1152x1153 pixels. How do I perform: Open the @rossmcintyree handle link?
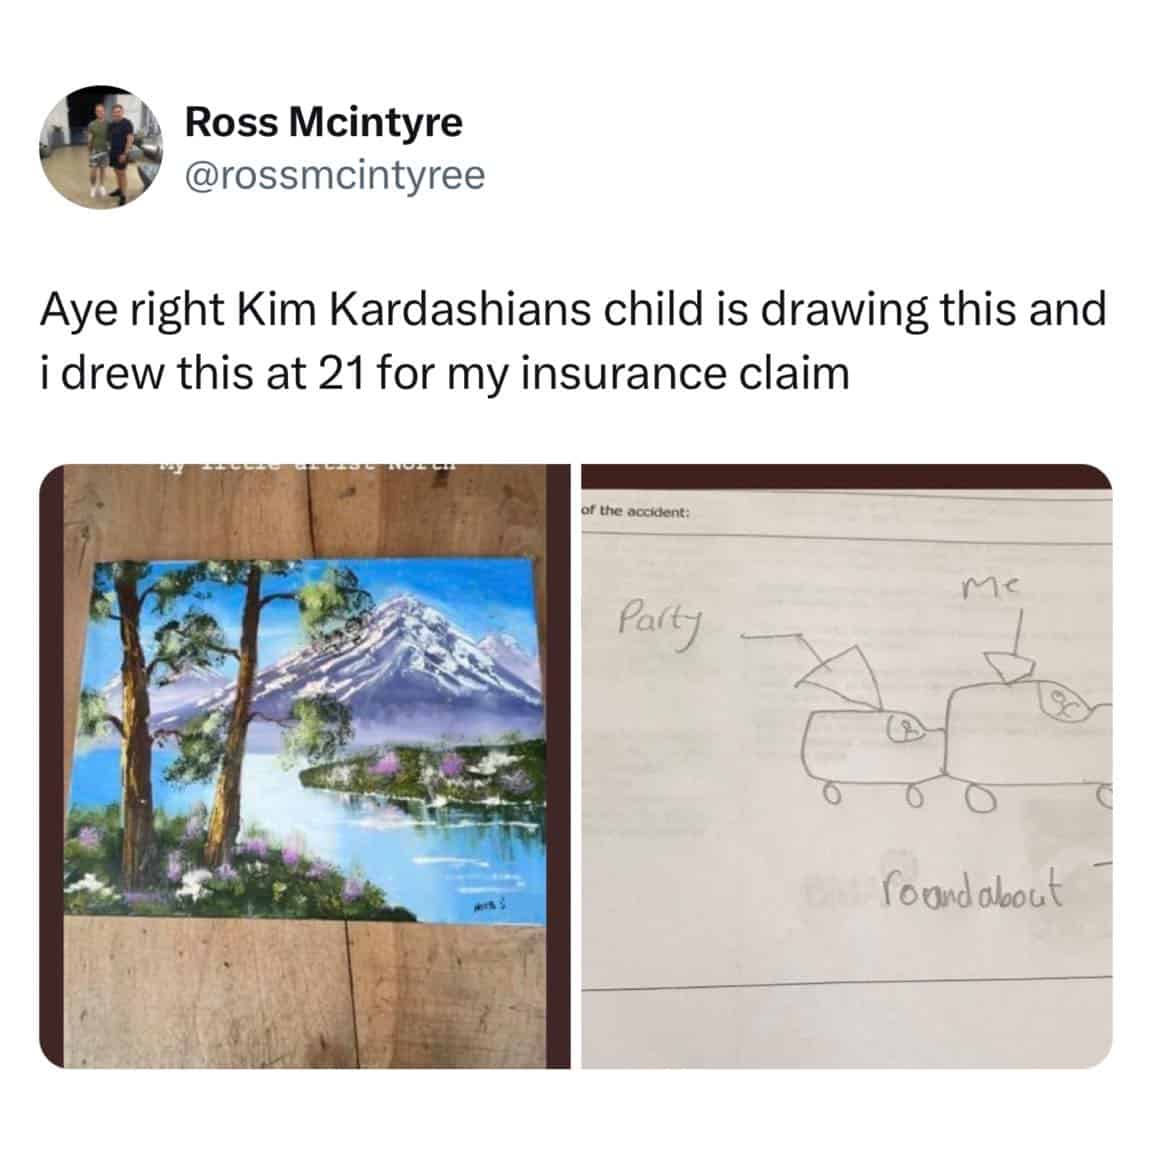click(334, 175)
